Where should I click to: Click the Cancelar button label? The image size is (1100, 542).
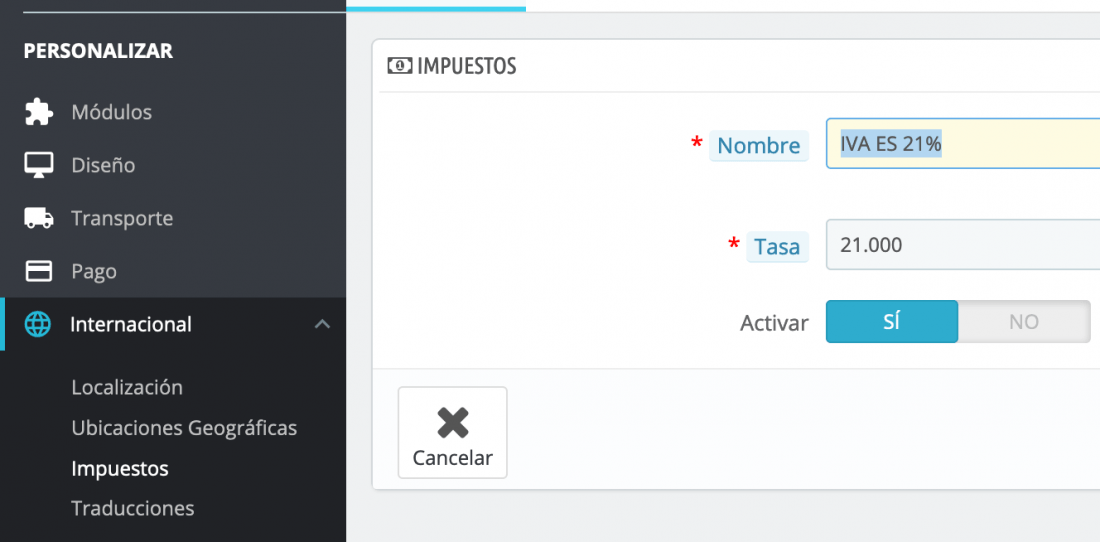click(452, 458)
